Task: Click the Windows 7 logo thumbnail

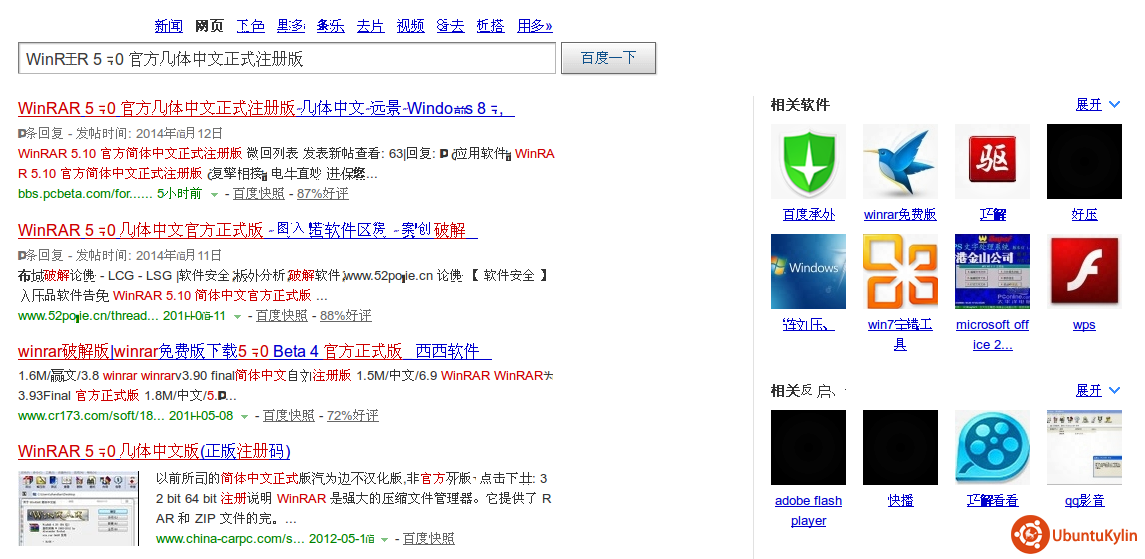Action: pos(808,271)
